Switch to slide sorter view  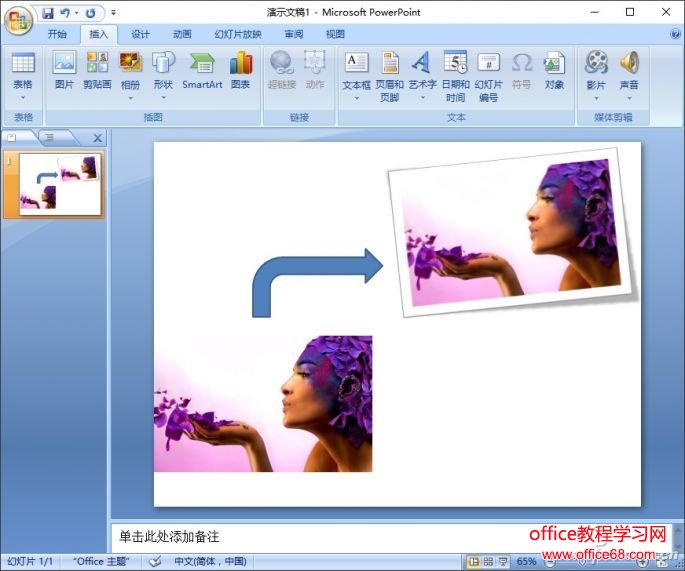coord(488,561)
